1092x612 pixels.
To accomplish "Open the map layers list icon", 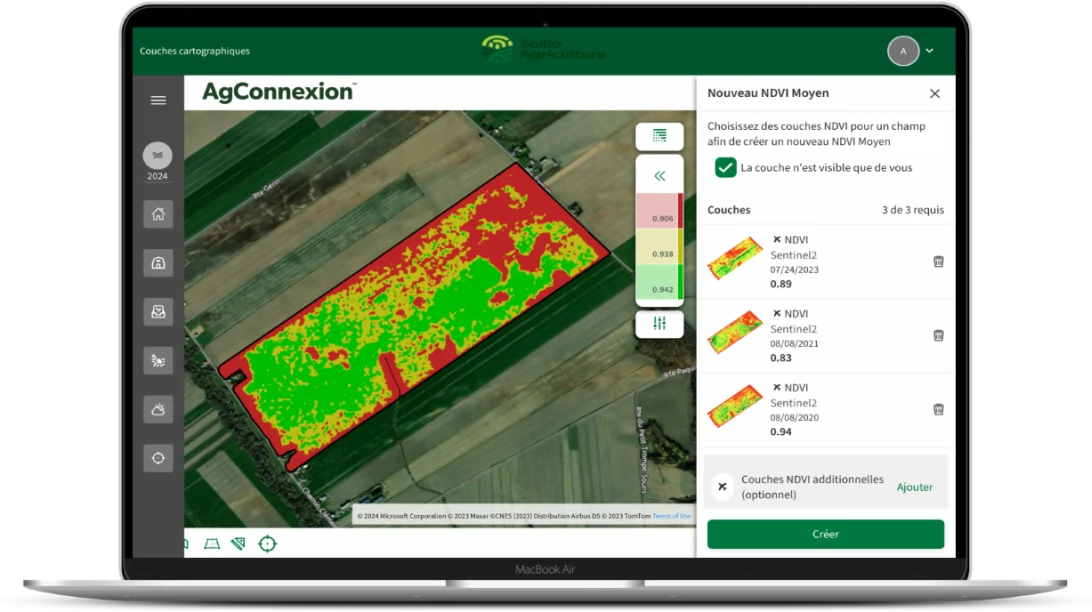I will (660, 136).
